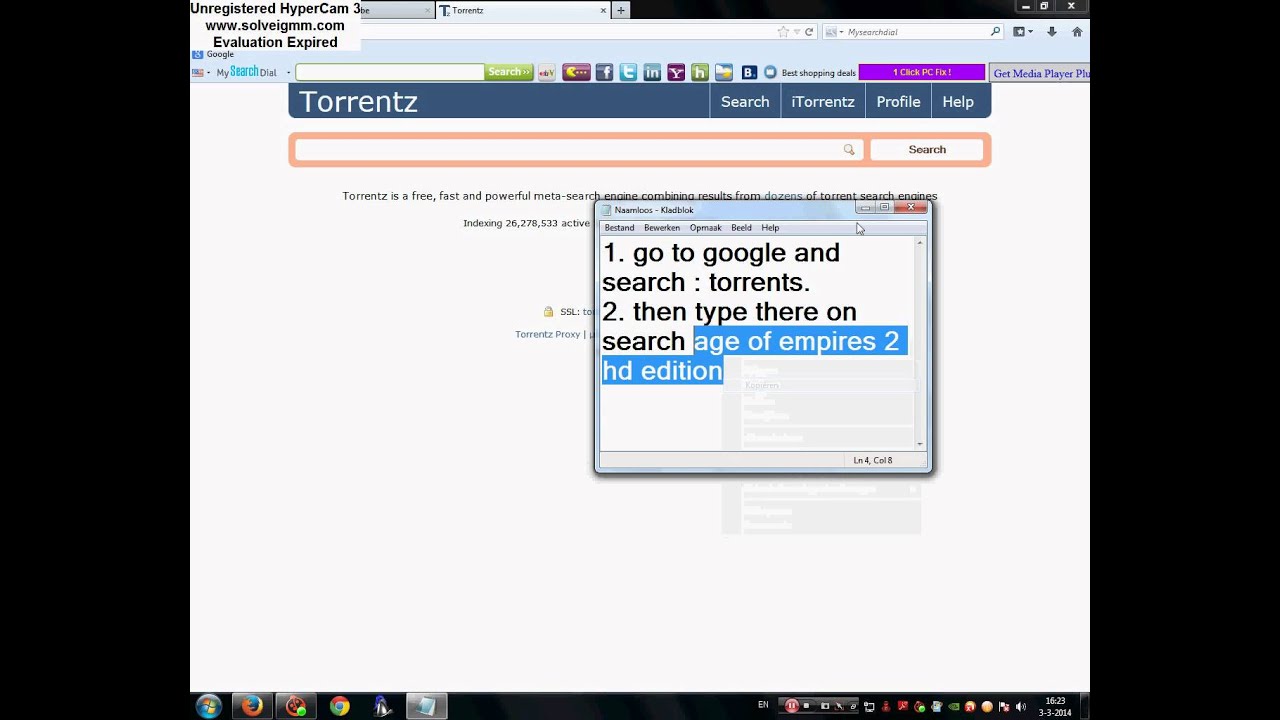Click the Torrentz site logo

(358, 101)
